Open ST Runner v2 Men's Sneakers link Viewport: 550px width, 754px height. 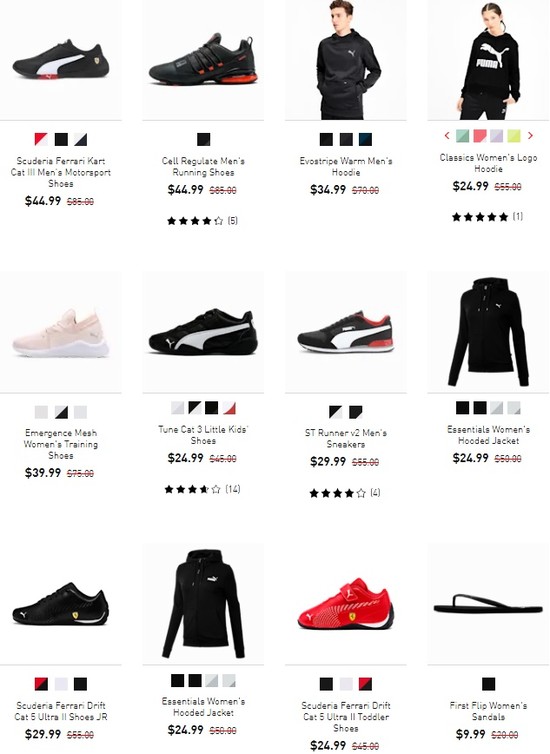pos(346,438)
